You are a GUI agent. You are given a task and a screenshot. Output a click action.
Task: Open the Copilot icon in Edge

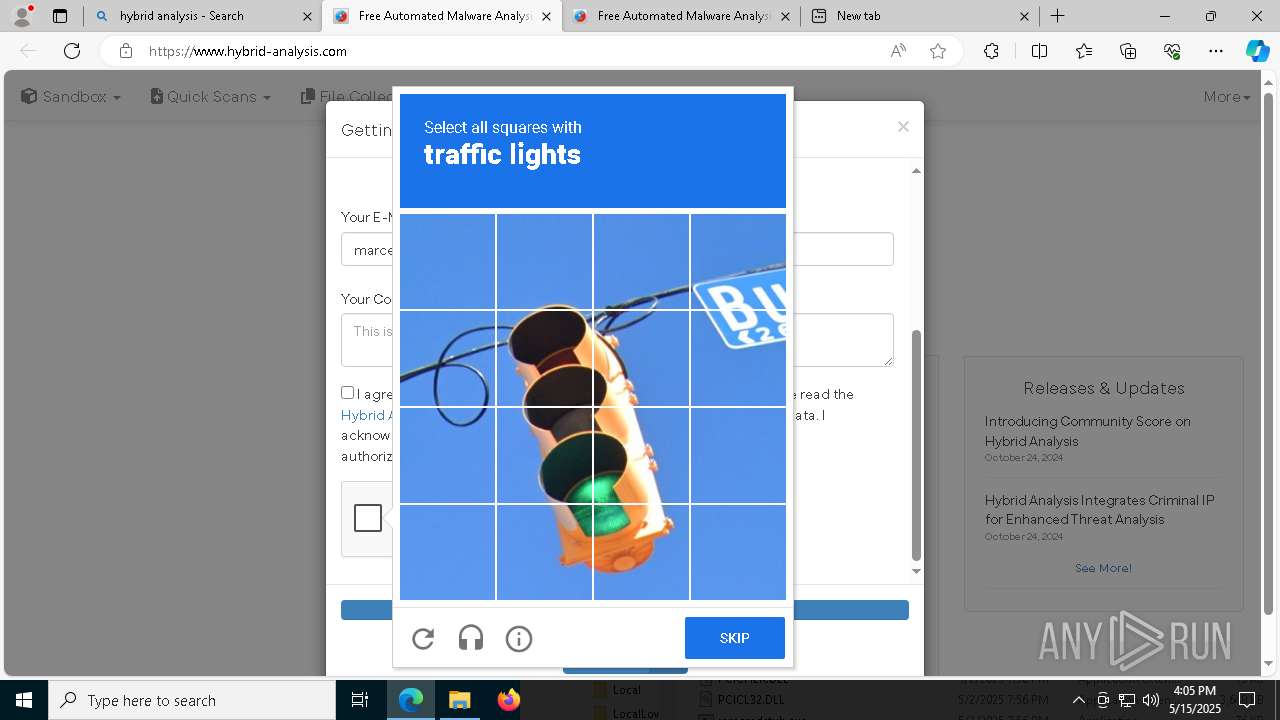[x=1257, y=51]
